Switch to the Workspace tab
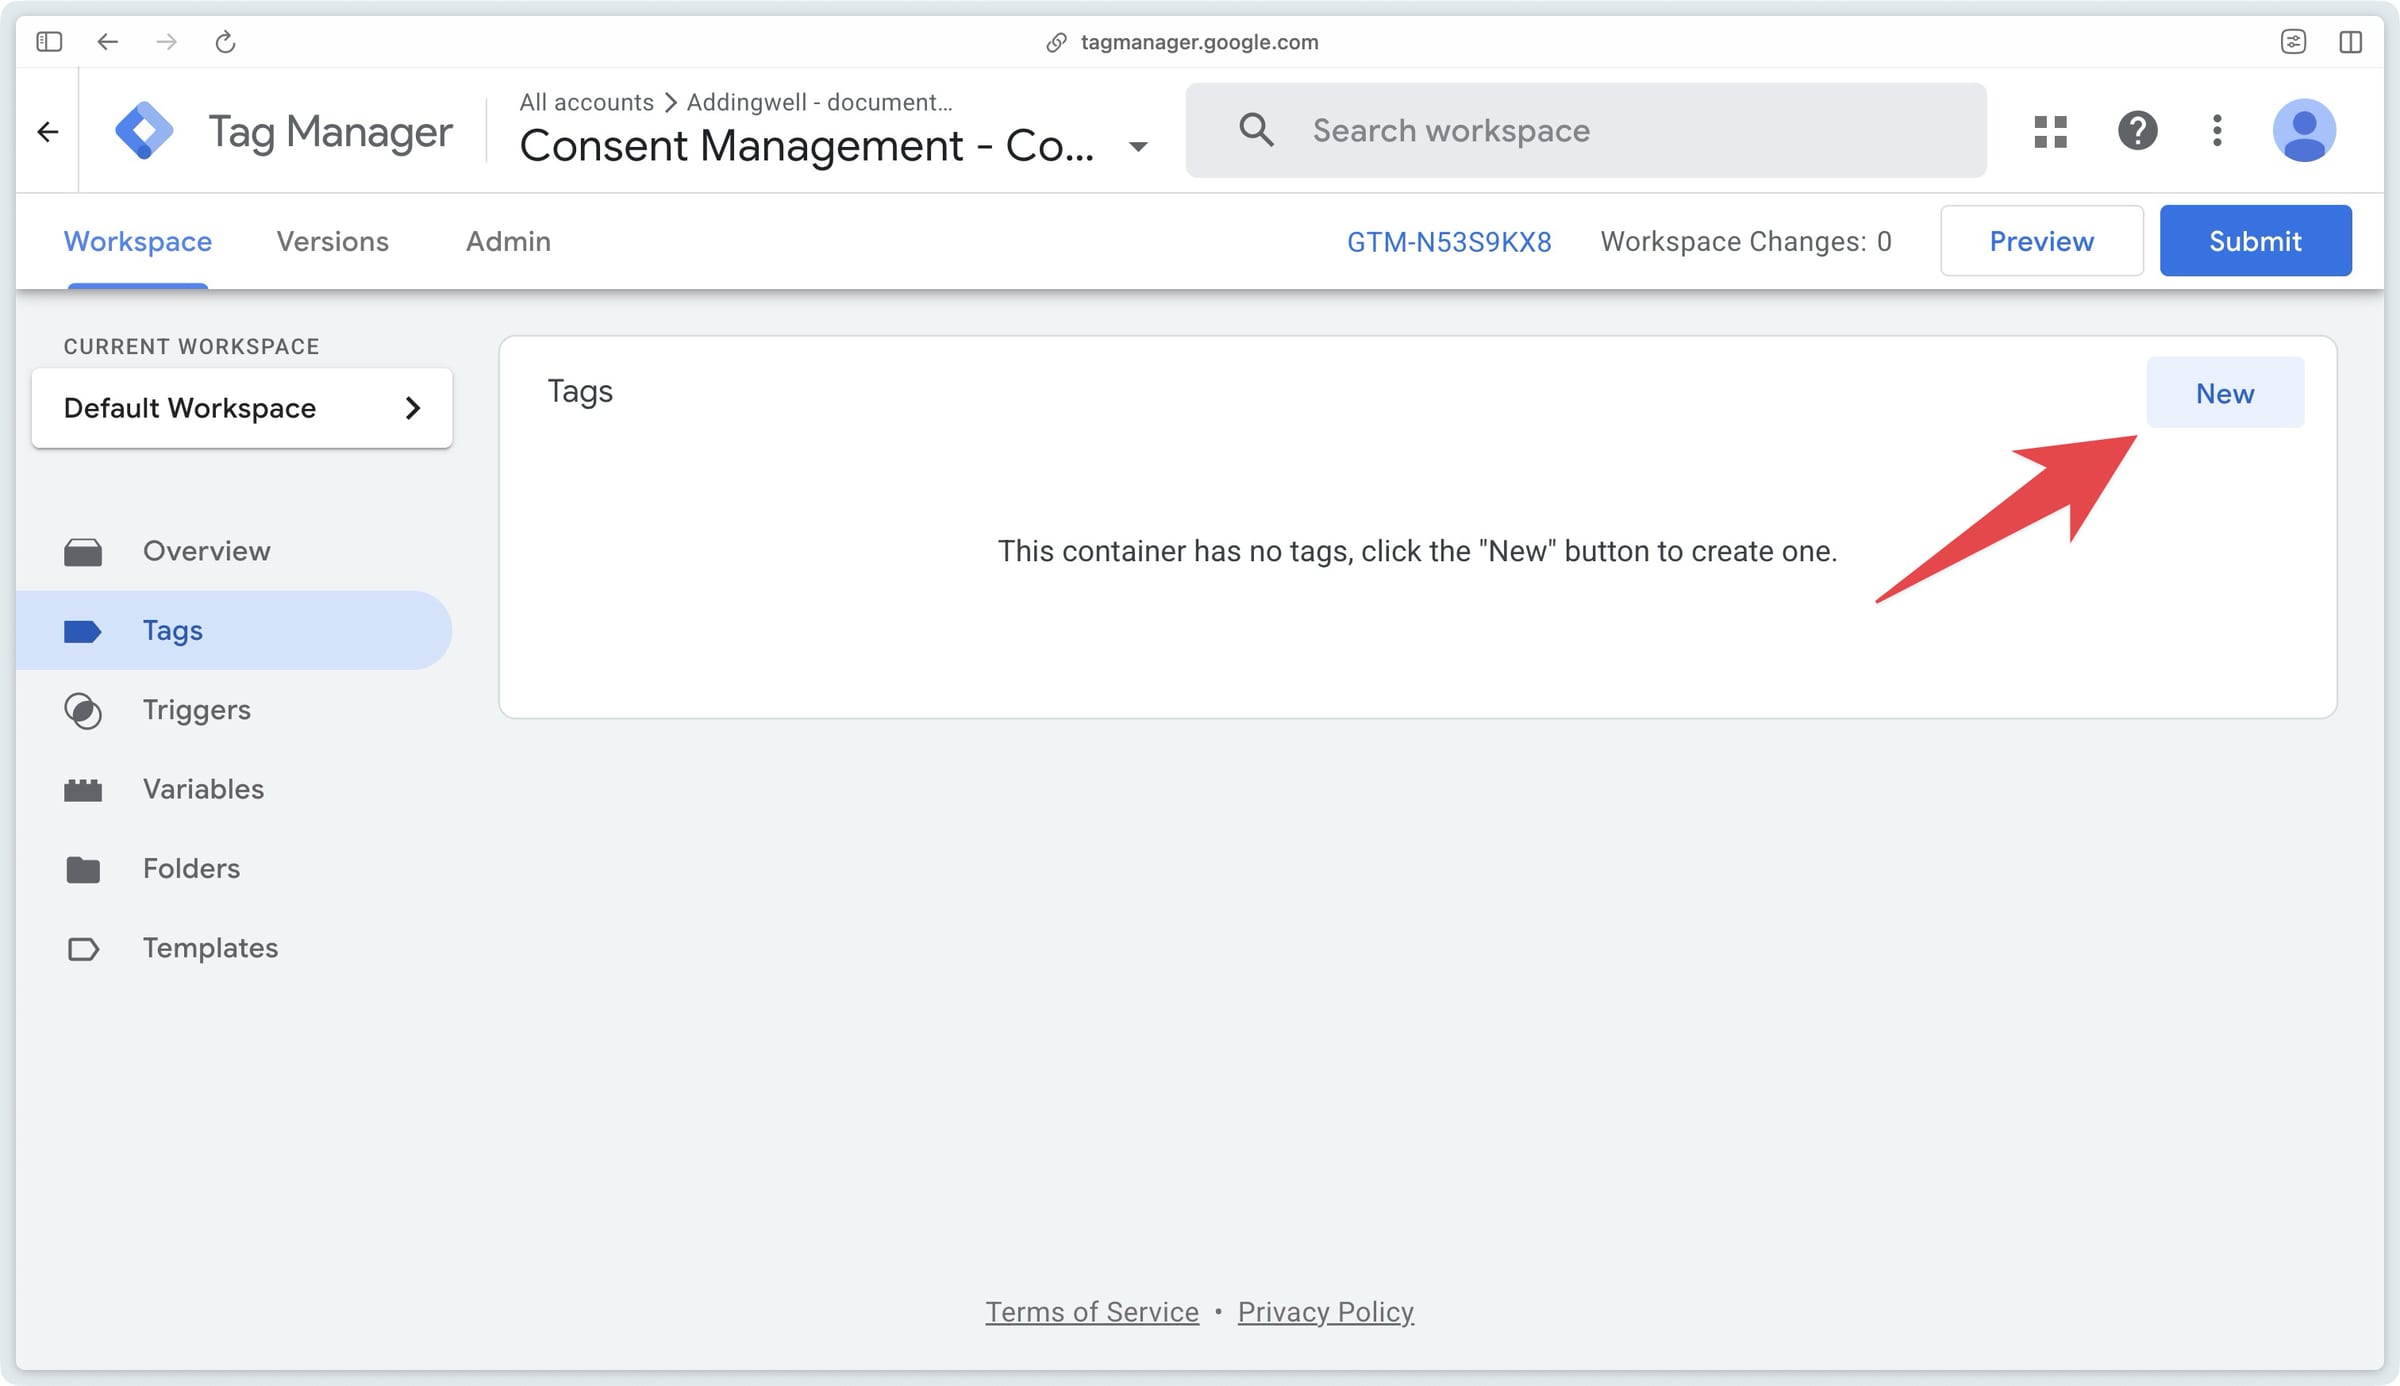 pyautogui.click(x=138, y=241)
